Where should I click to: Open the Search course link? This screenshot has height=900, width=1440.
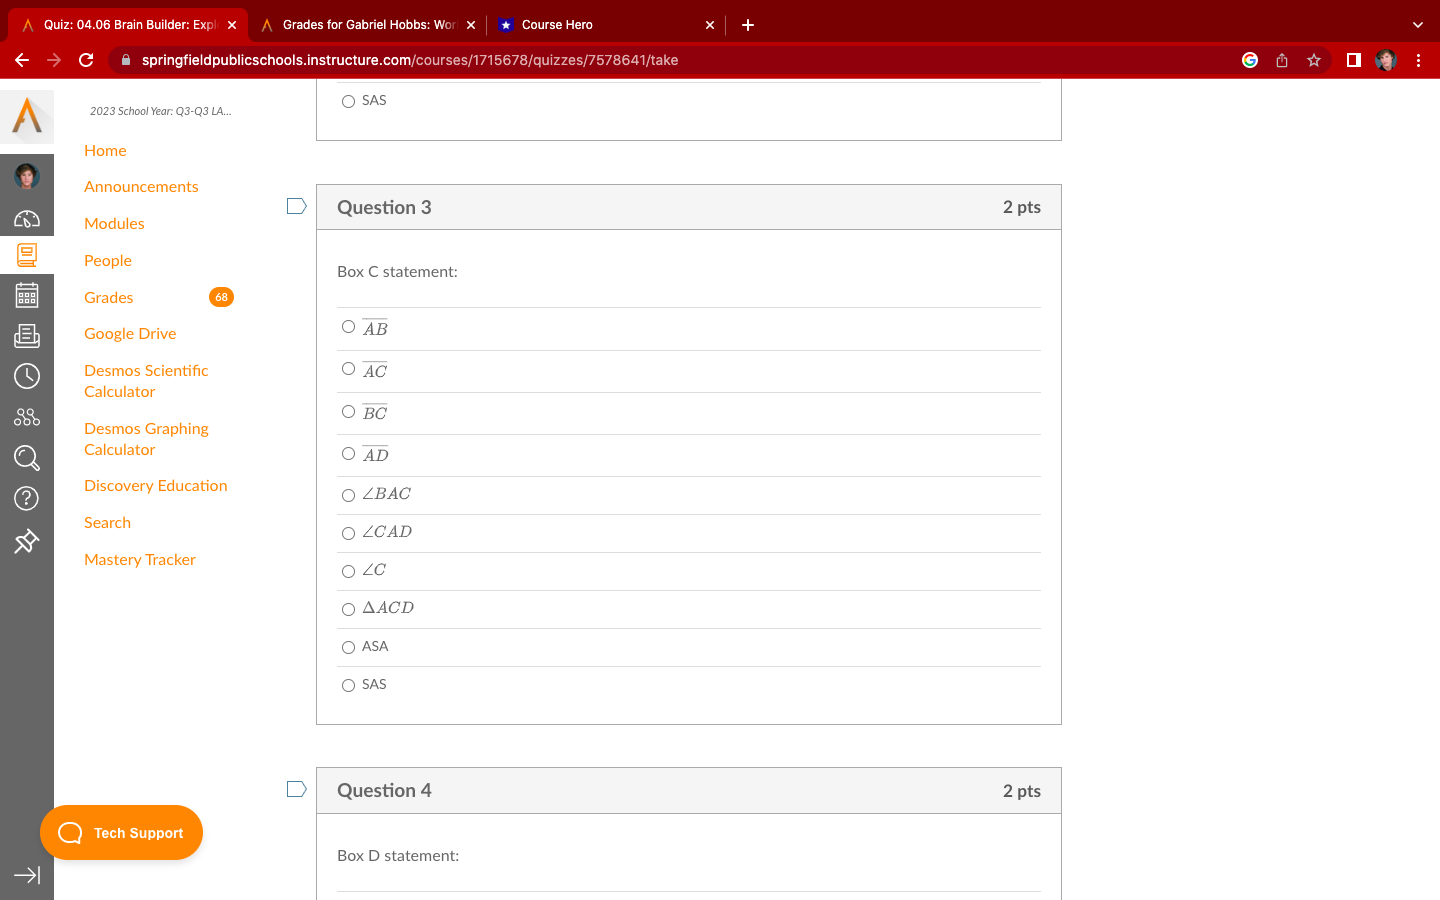107,523
